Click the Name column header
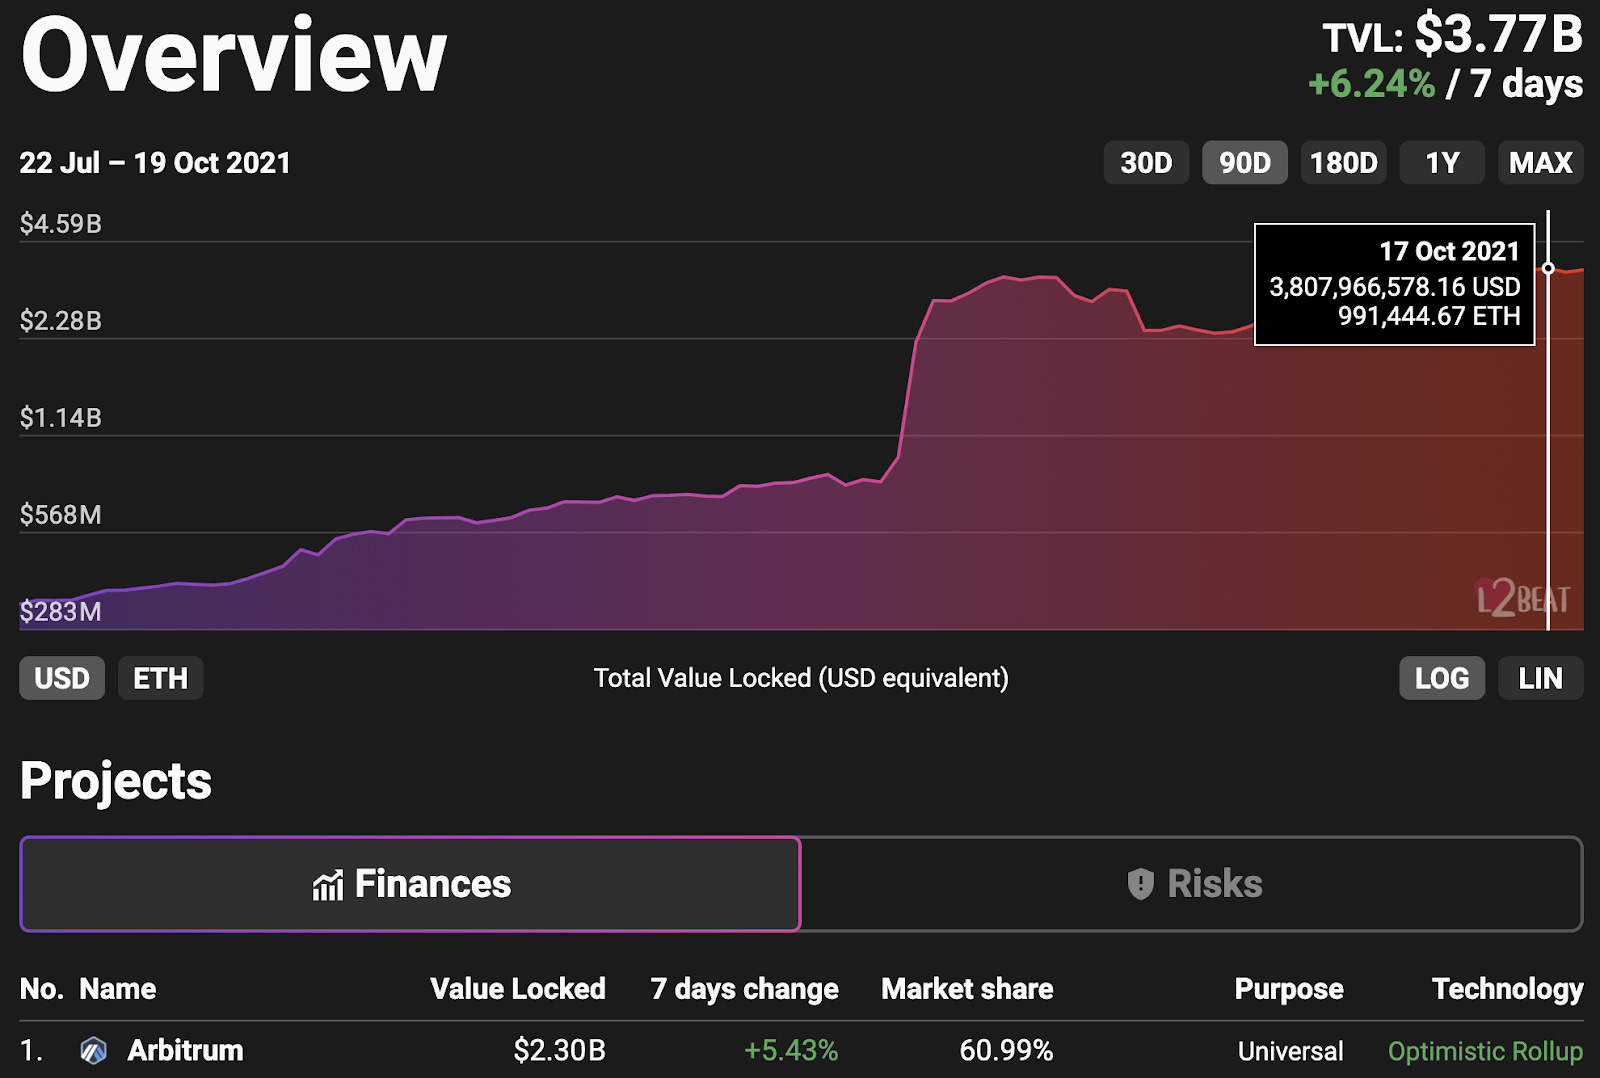Viewport: 1600px width, 1078px height. 118,989
